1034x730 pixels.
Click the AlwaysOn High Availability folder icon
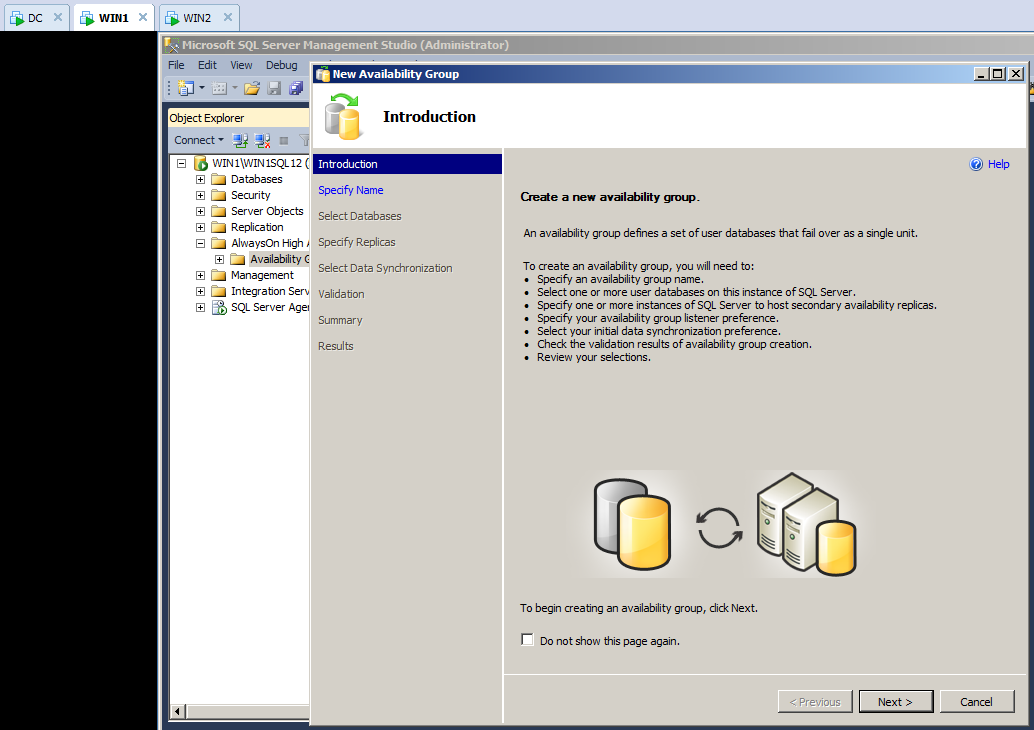pos(219,243)
